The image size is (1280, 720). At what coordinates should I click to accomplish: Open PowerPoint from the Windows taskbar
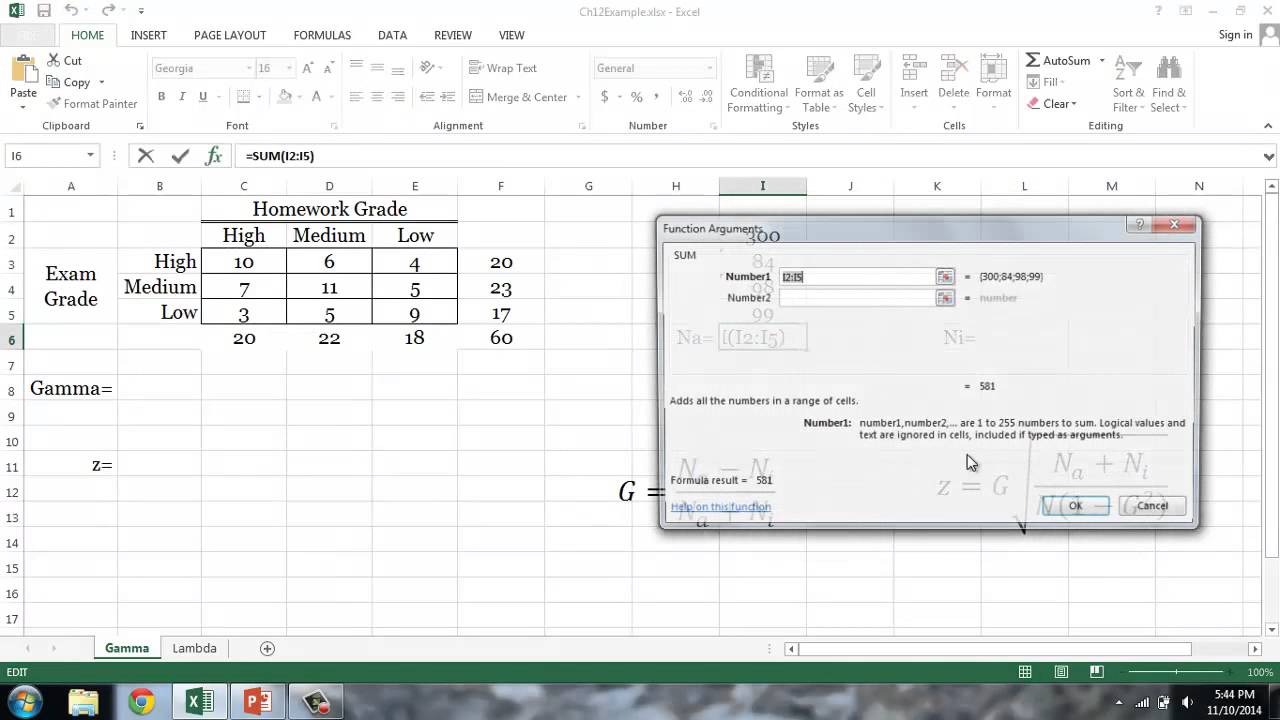coord(258,702)
